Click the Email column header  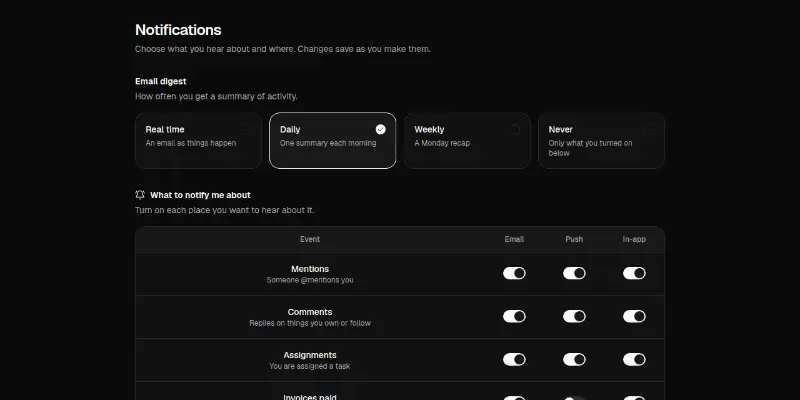point(514,239)
